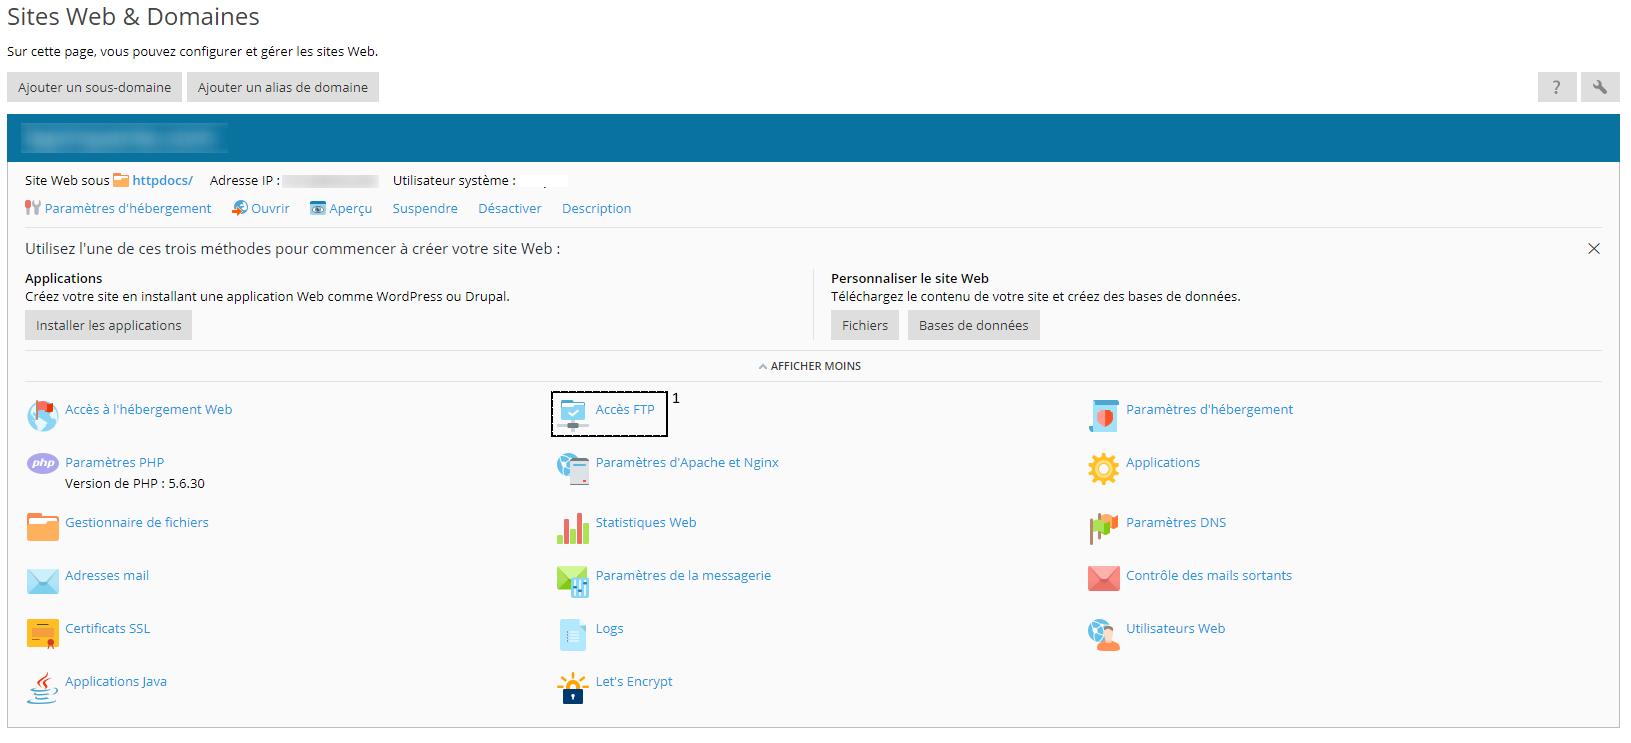Click the Paramètres d'hébergement shield icon
This screenshot has width=1631, height=743.
(1104, 415)
